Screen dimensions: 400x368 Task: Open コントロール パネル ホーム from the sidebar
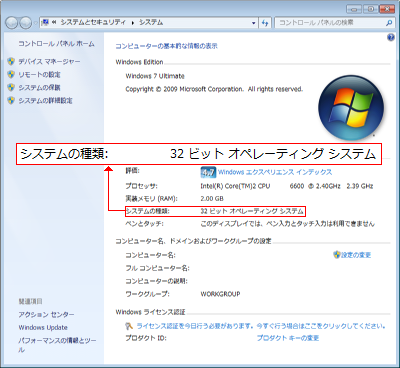click(56, 44)
